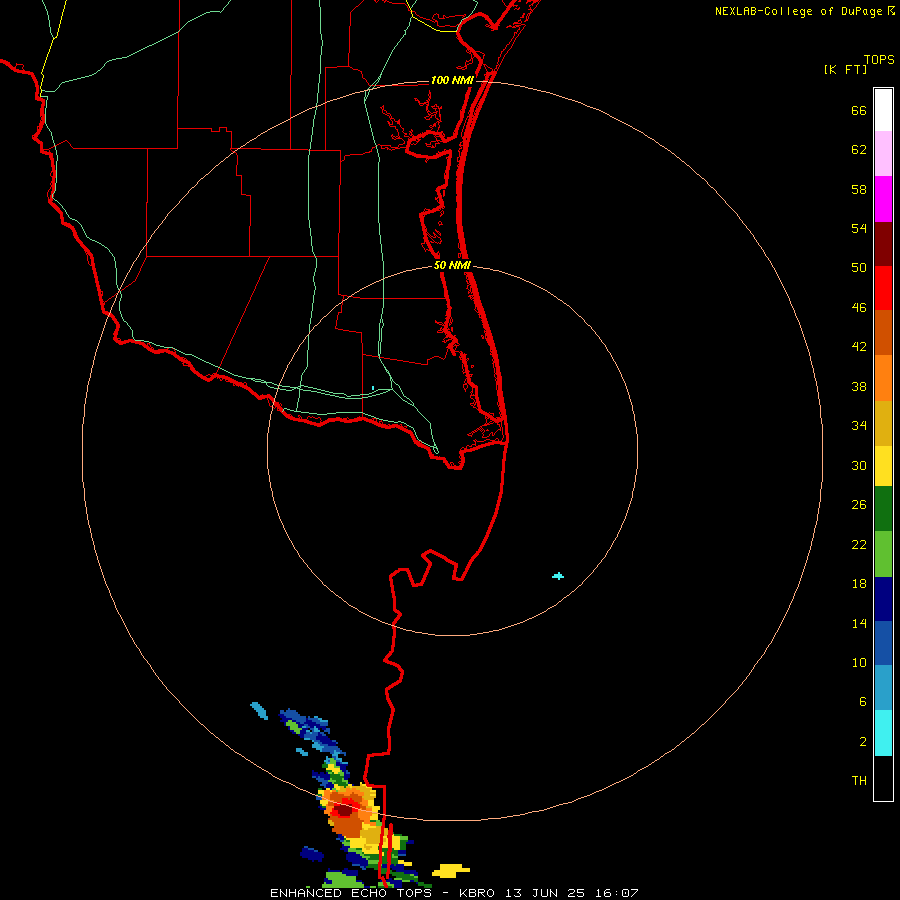Click the legend value 58
This screenshot has height=900, width=900.
[x=859, y=189]
